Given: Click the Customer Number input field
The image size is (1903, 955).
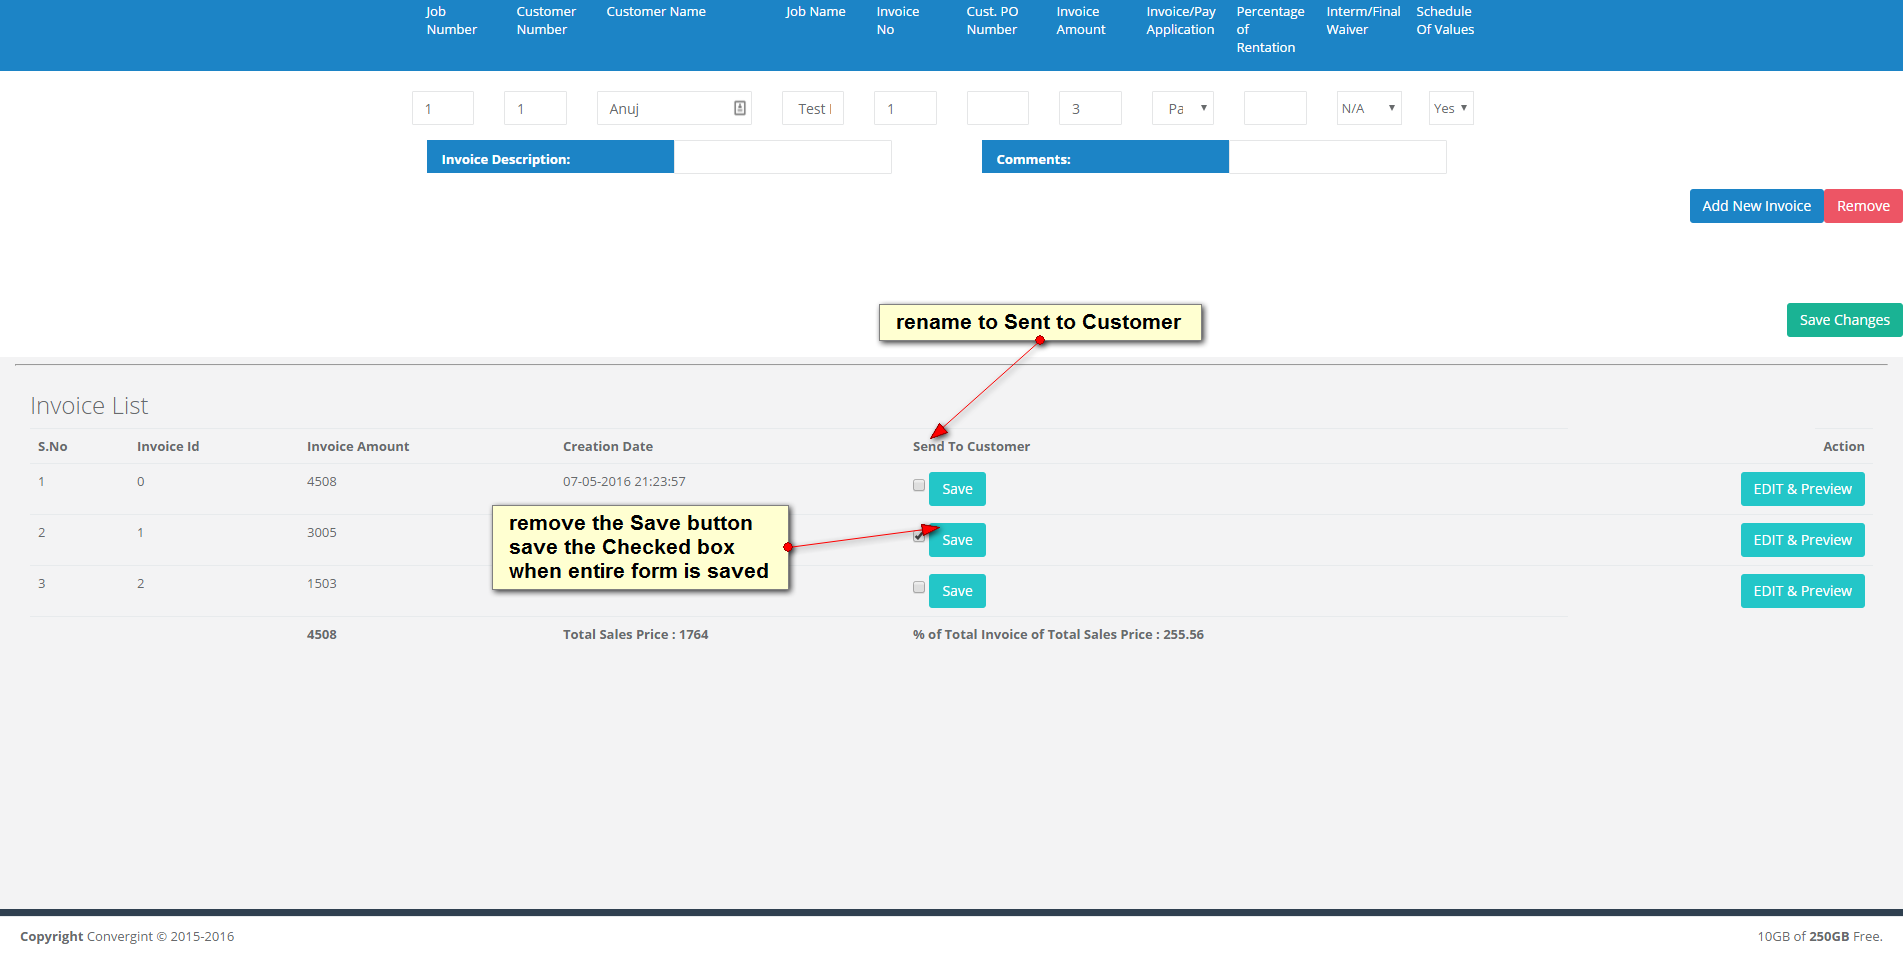Looking at the screenshot, I should [x=535, y=108].
